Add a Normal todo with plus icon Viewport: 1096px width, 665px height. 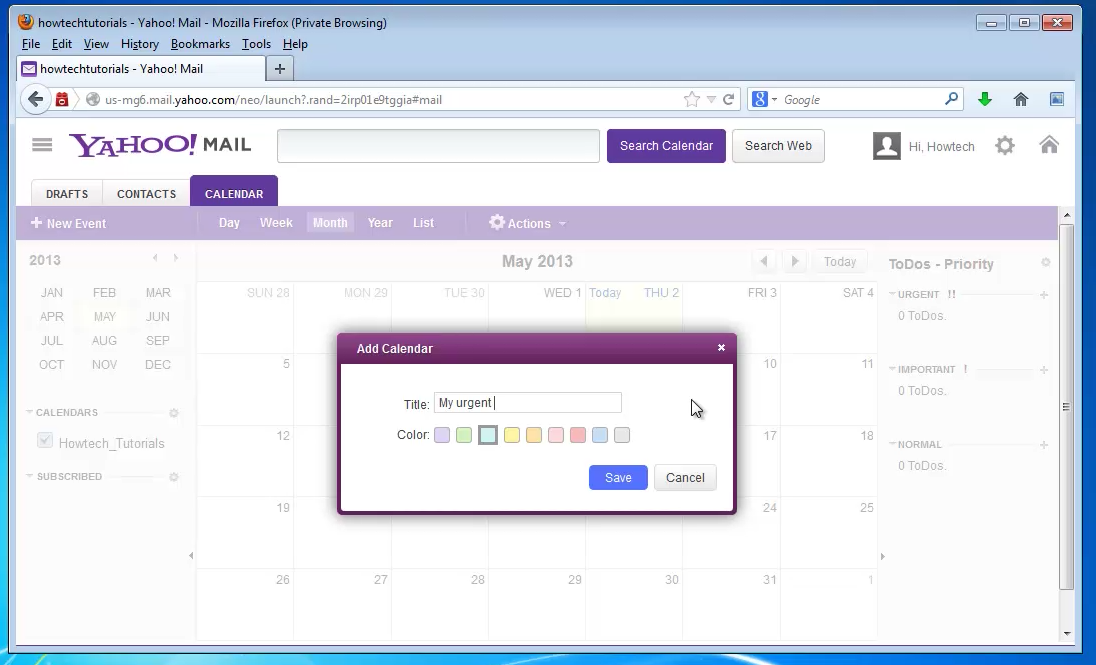point(1044,445)
